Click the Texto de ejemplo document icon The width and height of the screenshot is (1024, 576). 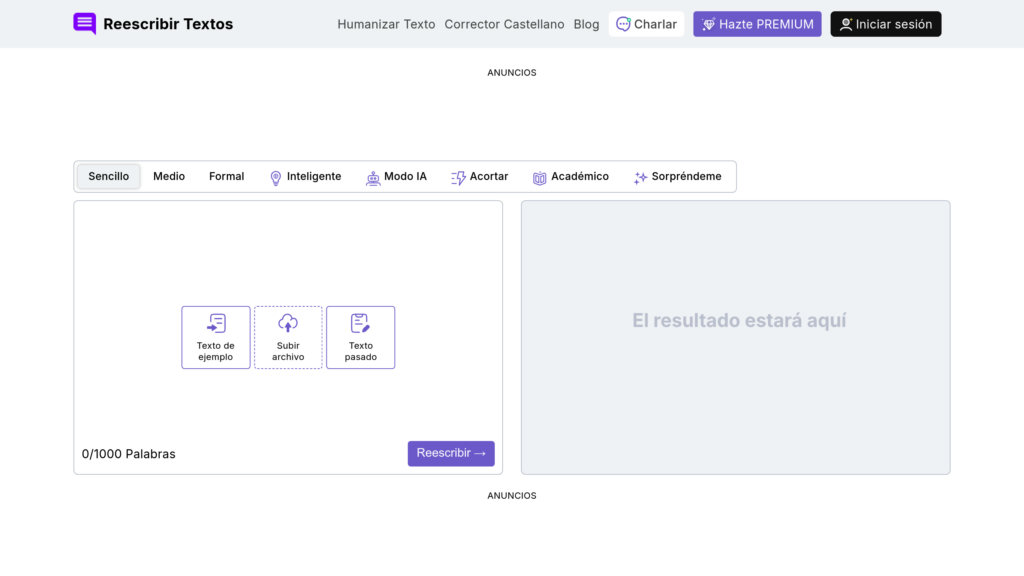(x=215, y=322)
